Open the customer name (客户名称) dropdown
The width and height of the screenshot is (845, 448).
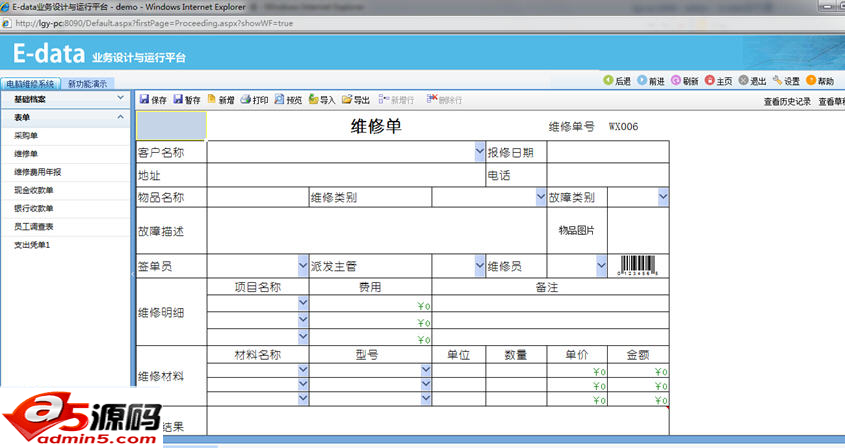(479, 152)
